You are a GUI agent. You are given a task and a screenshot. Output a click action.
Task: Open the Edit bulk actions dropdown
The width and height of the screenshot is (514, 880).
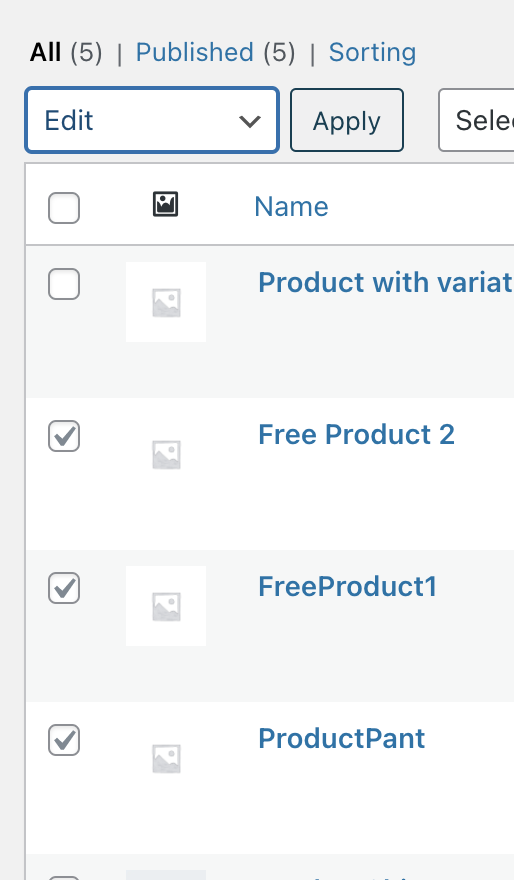pyautogui.click(x=152, y=120)
